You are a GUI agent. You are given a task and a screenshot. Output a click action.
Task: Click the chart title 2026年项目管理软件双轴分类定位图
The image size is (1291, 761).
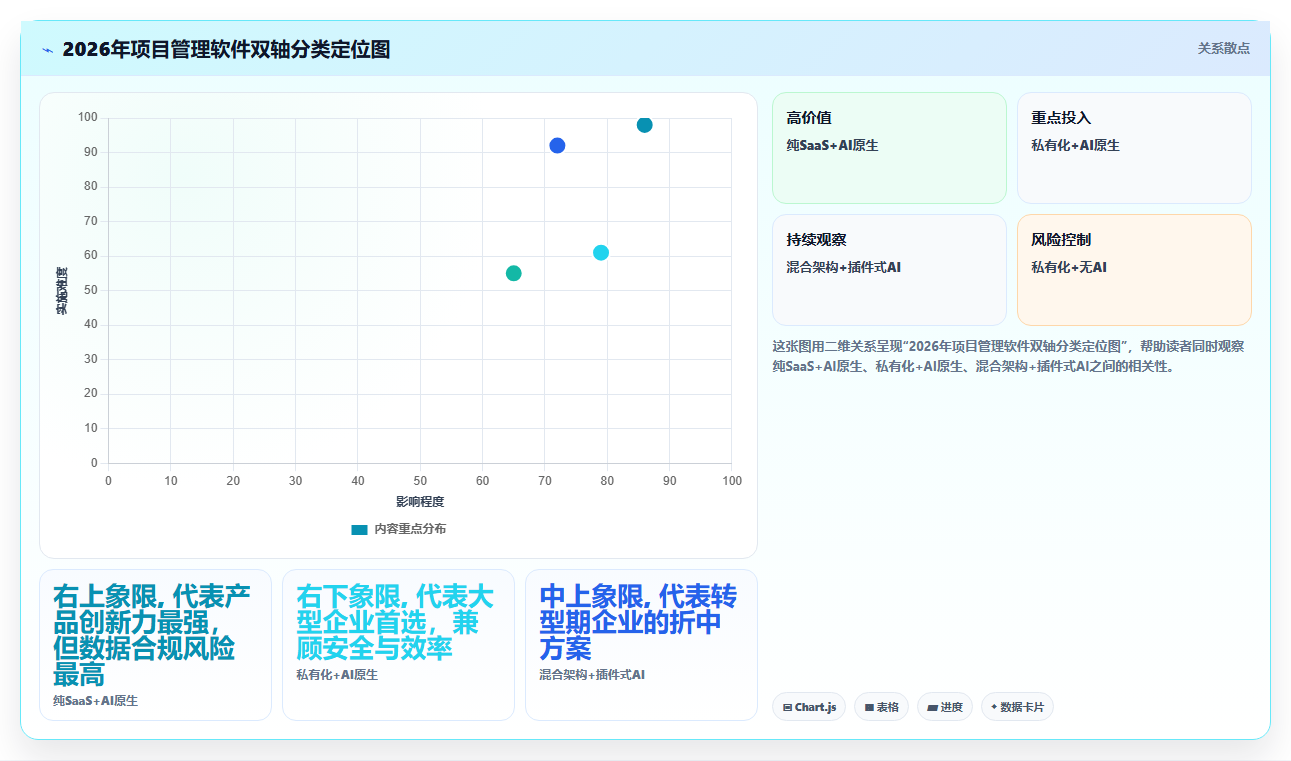click(226, 49)
